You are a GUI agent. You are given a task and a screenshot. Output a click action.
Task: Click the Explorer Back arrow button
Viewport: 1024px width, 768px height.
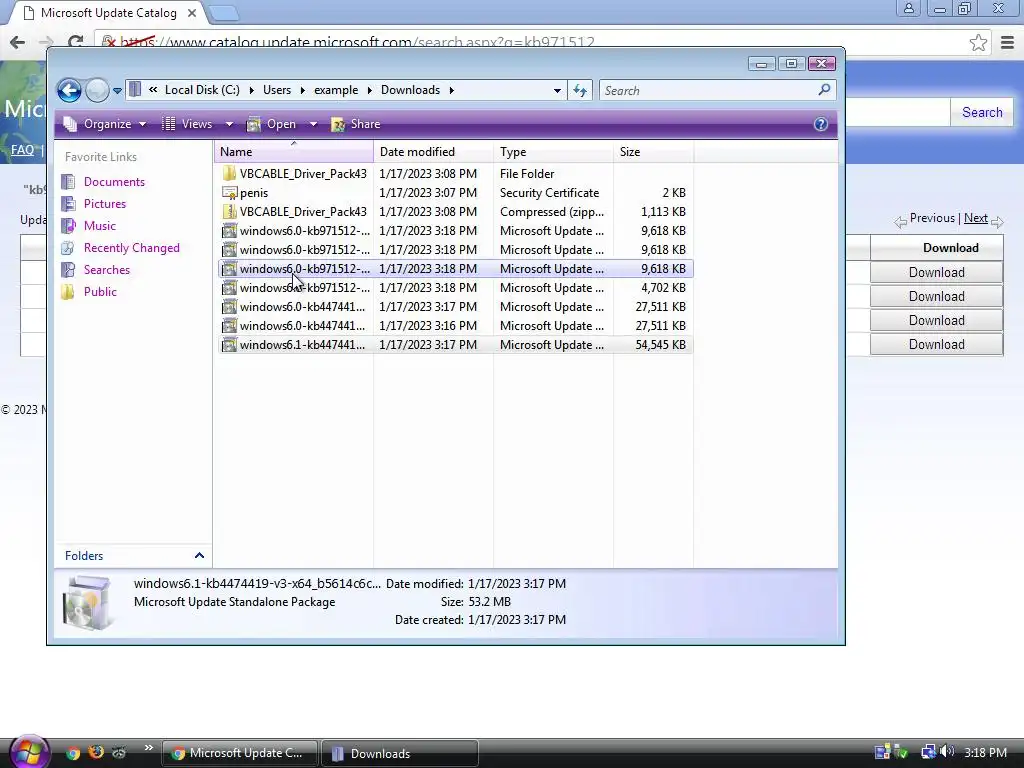pos(69,90)
